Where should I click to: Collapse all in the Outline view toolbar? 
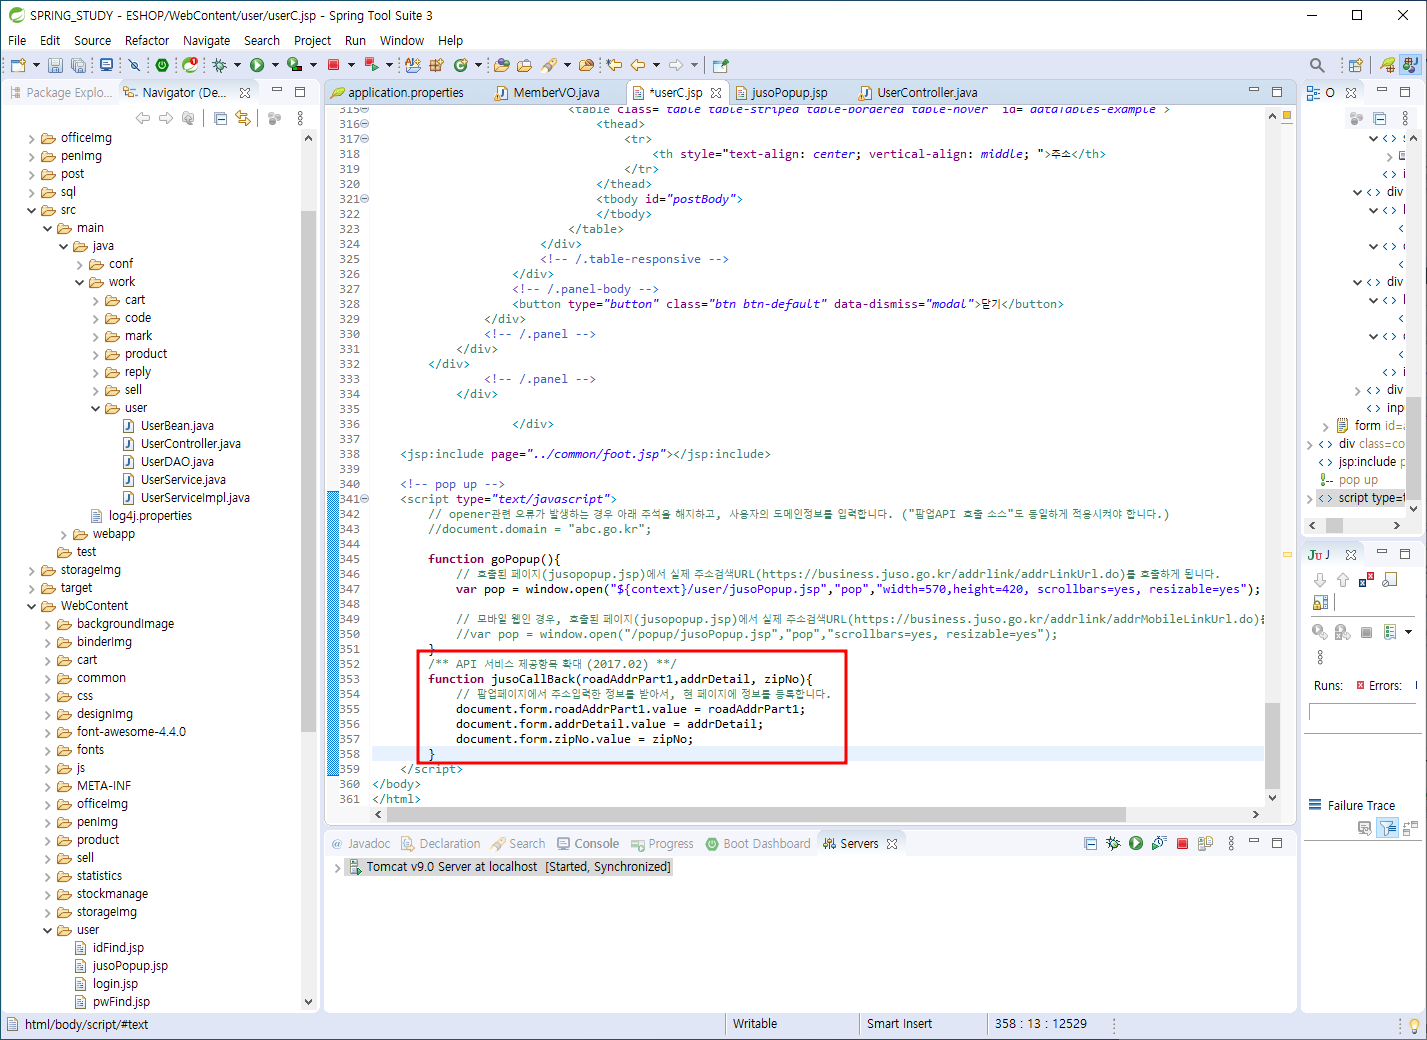coord(1379,118)
